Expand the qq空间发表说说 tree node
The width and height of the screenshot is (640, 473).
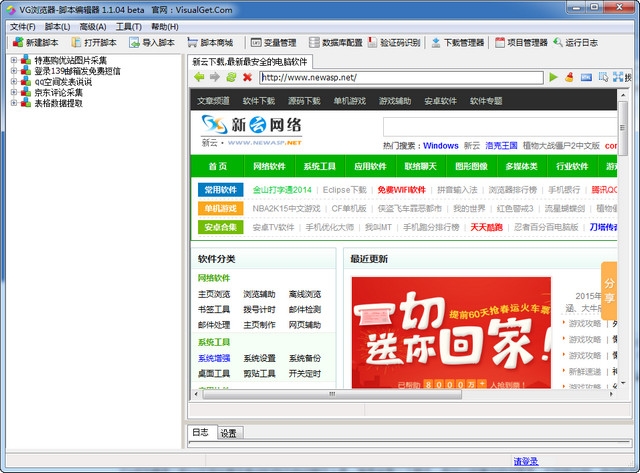[14, 81]
